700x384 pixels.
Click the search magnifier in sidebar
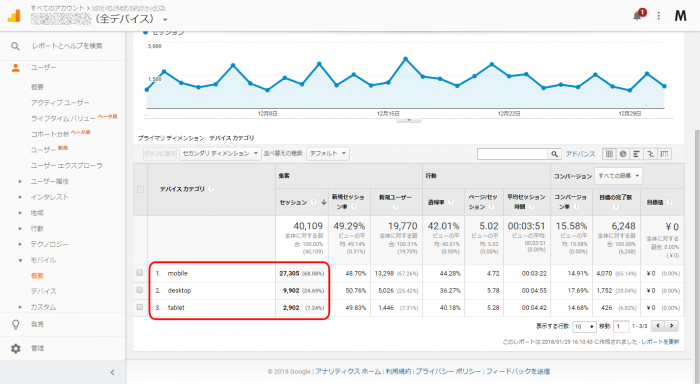point(15,46)
